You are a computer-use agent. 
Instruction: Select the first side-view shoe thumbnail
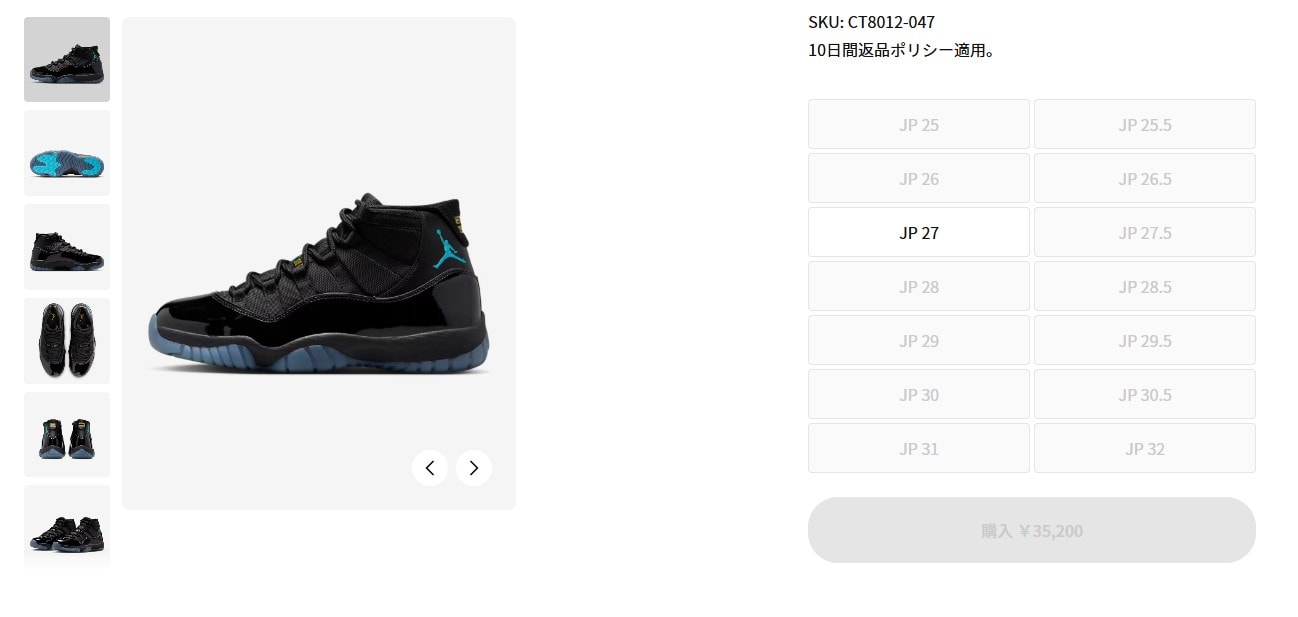tap(67, 60)
